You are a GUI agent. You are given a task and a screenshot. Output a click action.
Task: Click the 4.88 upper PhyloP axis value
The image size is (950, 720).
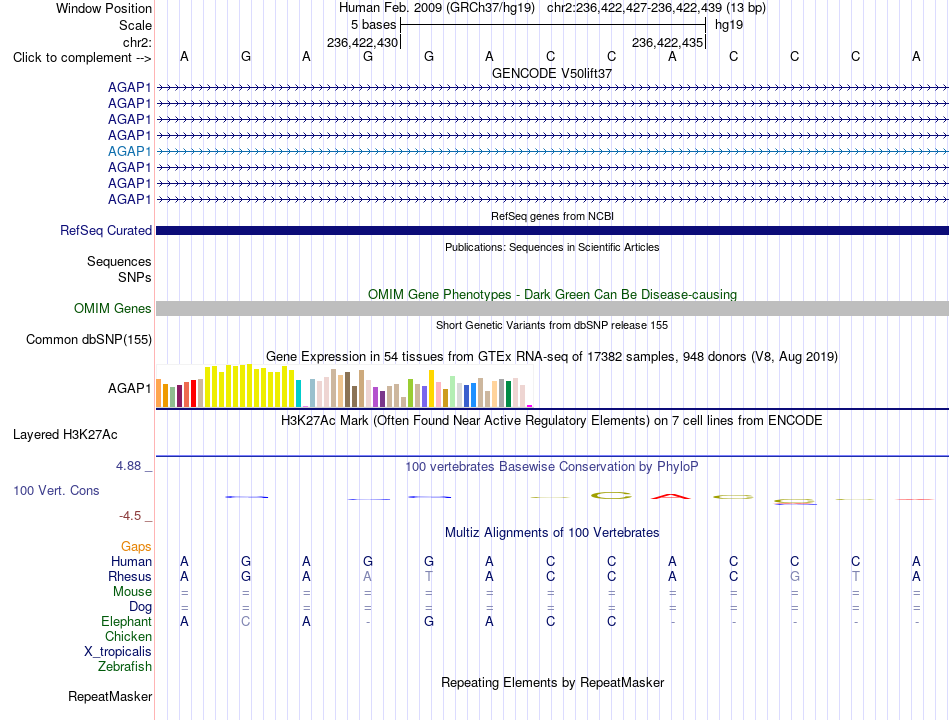click(128, 466)
